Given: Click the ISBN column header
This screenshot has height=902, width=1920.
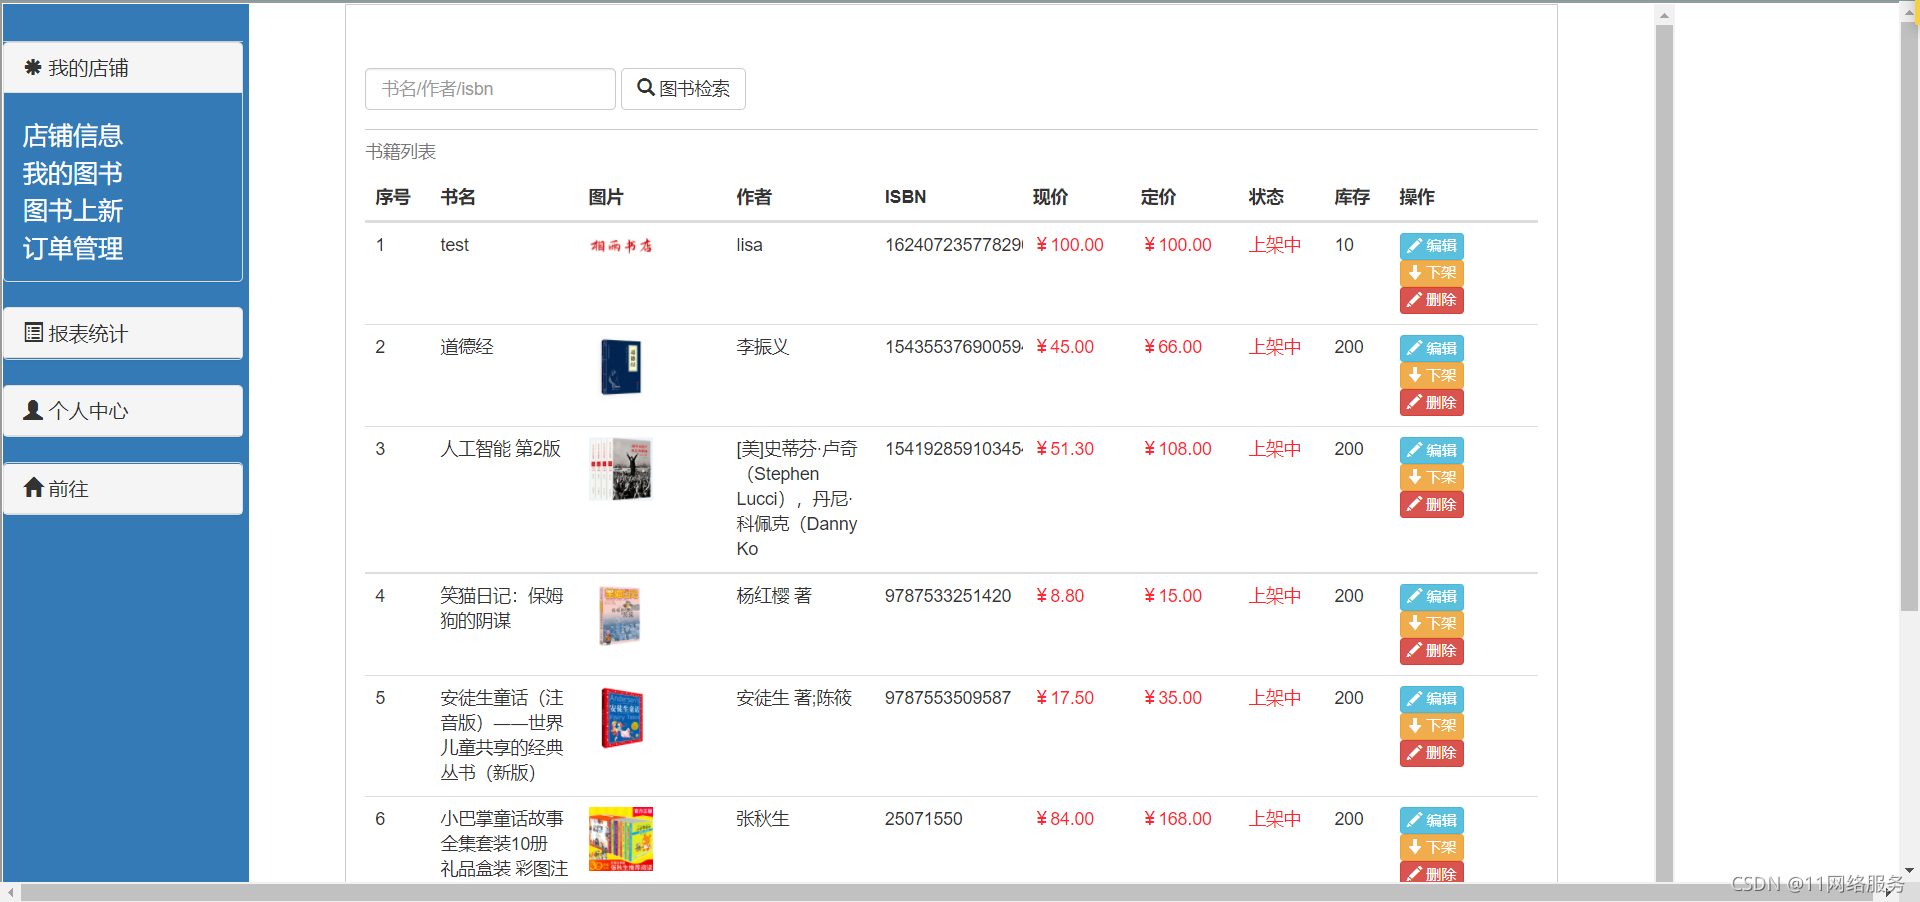Looking at the screenshot, I should click(x=905, y=197).
